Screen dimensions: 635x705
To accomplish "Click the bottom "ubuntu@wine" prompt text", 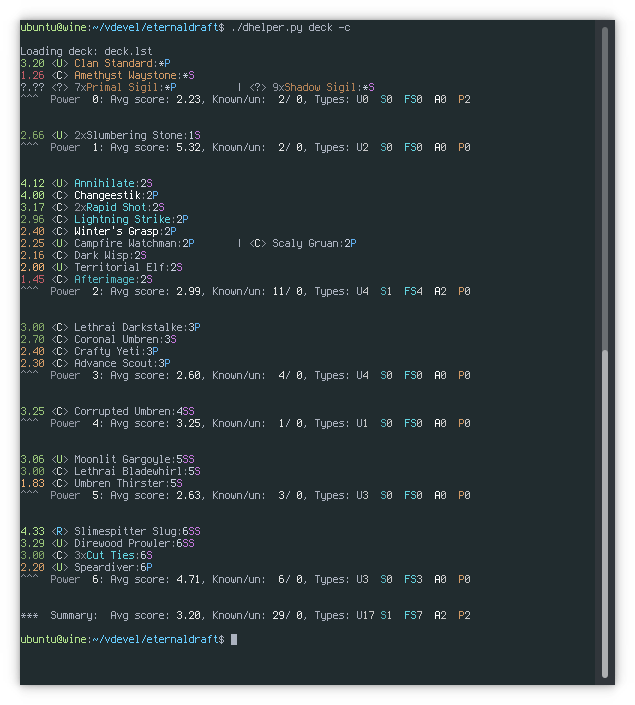I will tap(53, 639).
